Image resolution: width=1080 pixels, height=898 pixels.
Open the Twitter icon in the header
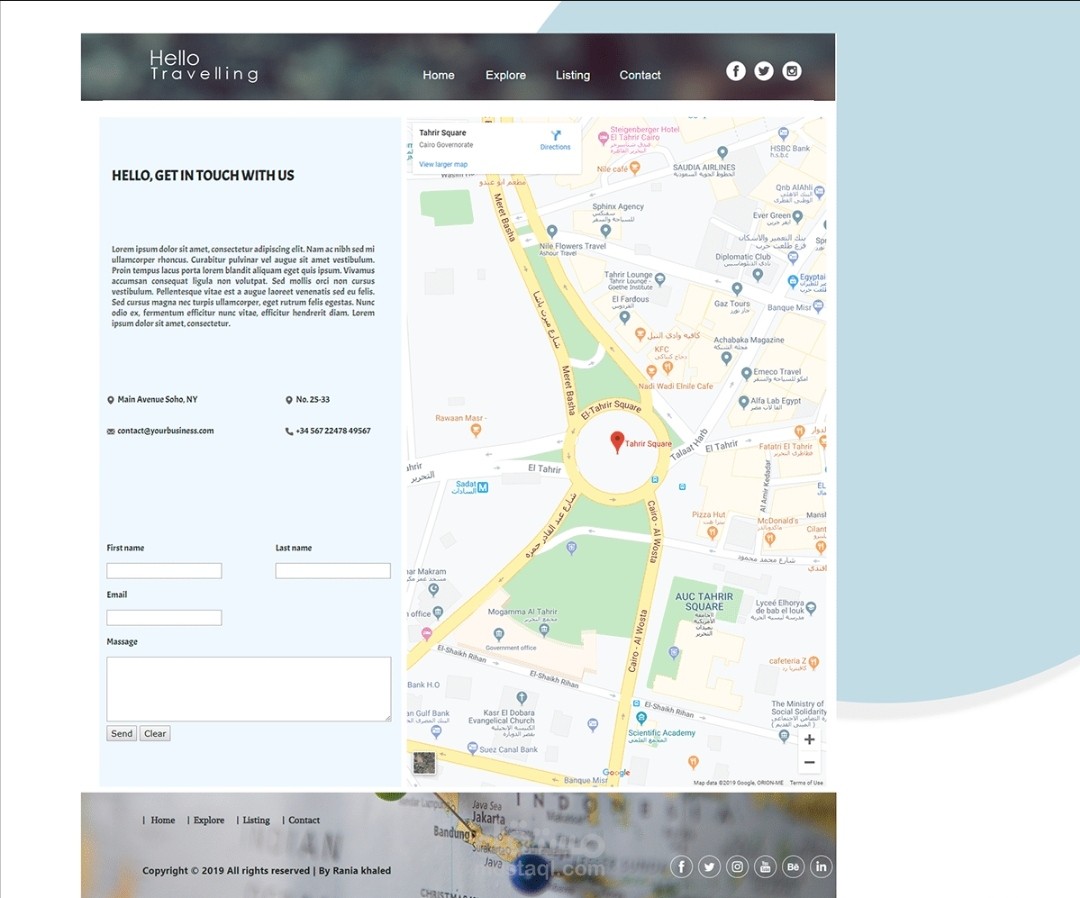764,71
